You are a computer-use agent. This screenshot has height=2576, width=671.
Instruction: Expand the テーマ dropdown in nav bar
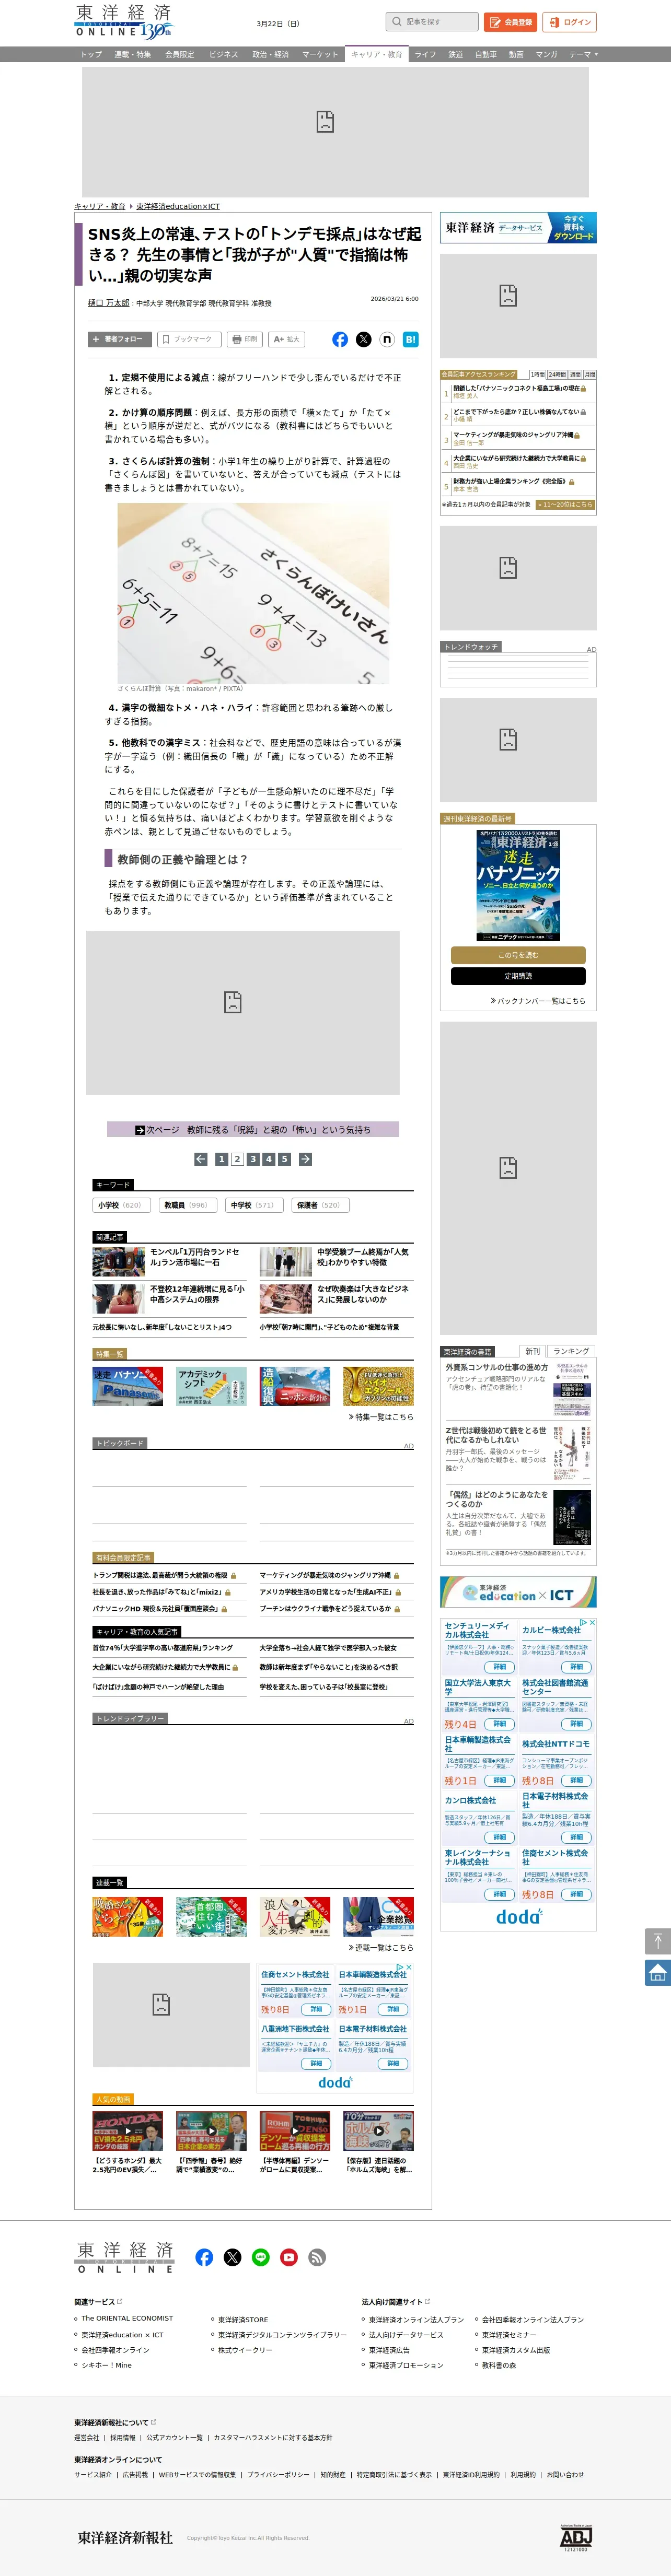[x=584, y=55]
